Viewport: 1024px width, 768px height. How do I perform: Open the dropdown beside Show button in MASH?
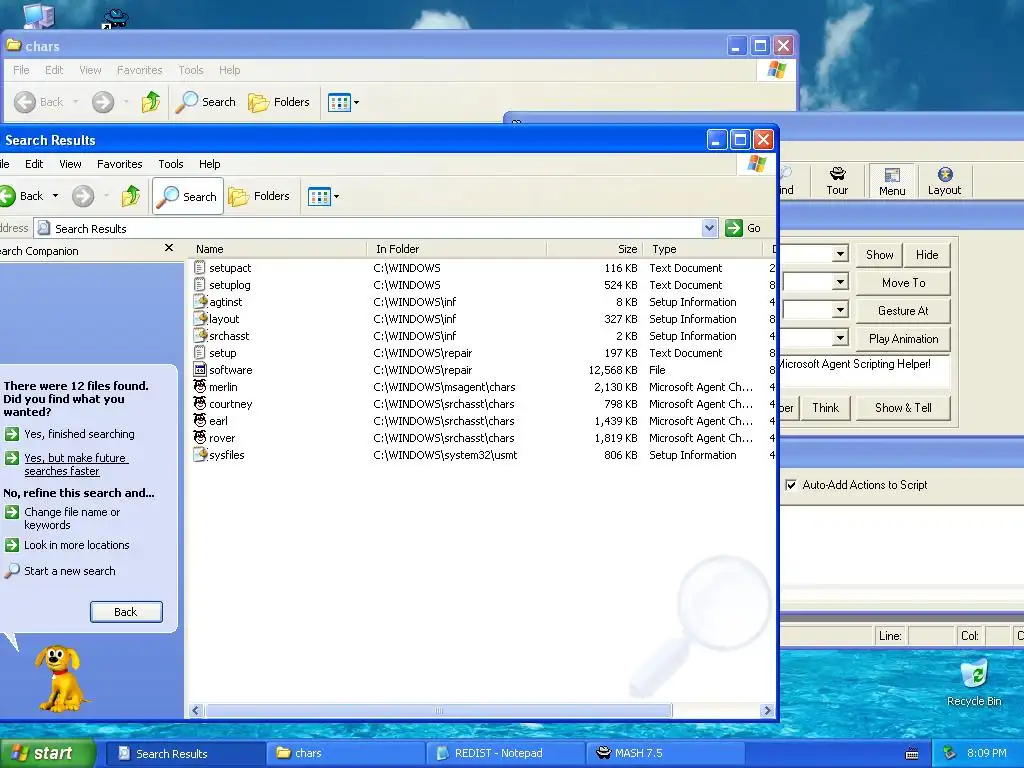[x=840, y=254]
